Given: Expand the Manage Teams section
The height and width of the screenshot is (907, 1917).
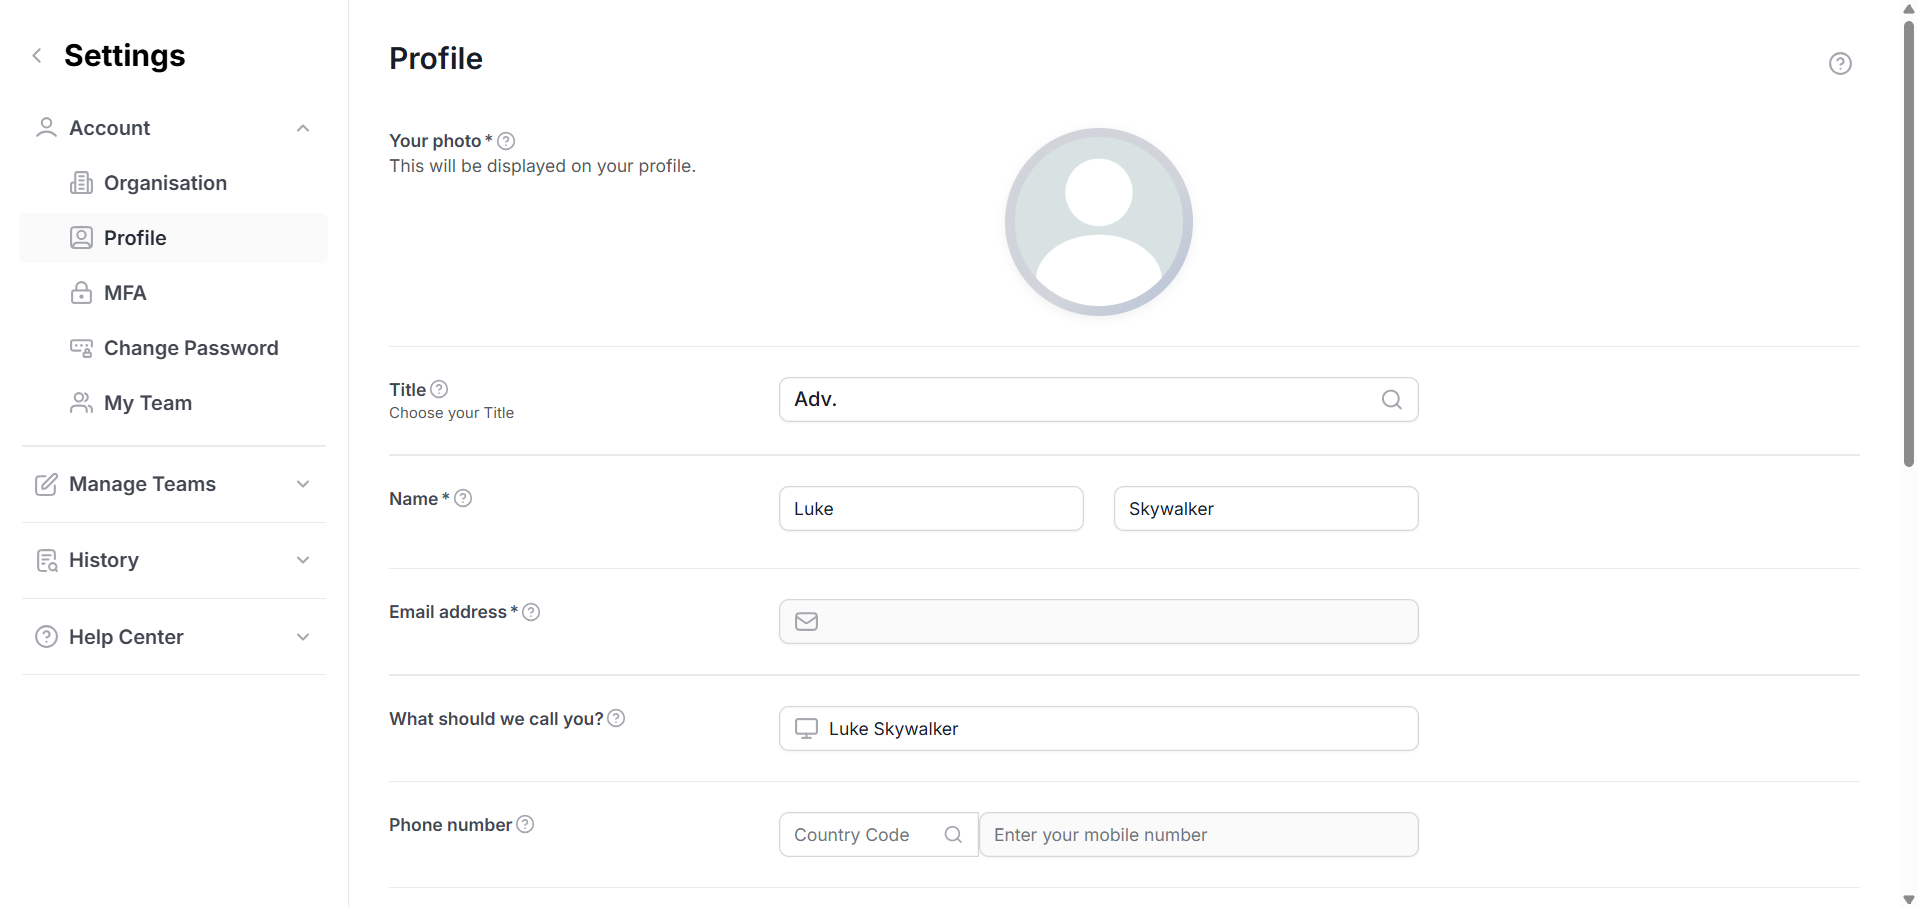Looking at the screenshot, I should click(x=303, y=484).
